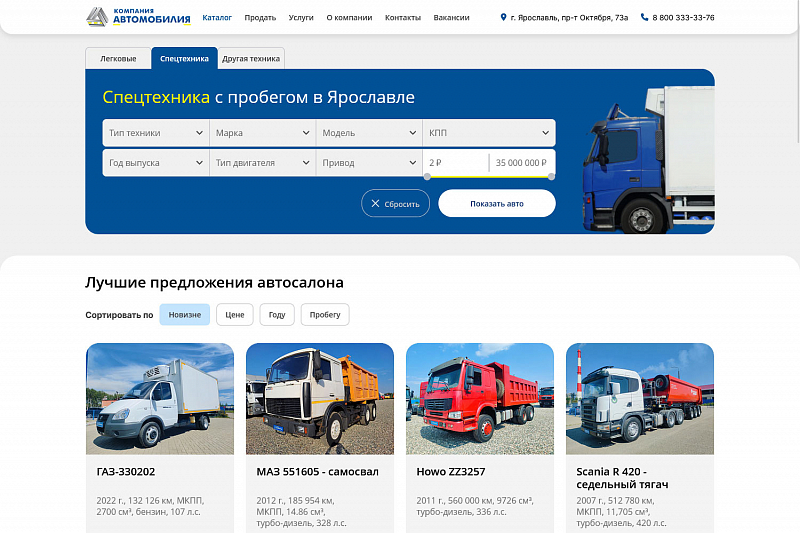The width and height of the screenshot is (800, 533).
Task: Expand the Тип двигателя dropdown
Action: (262, 163)
